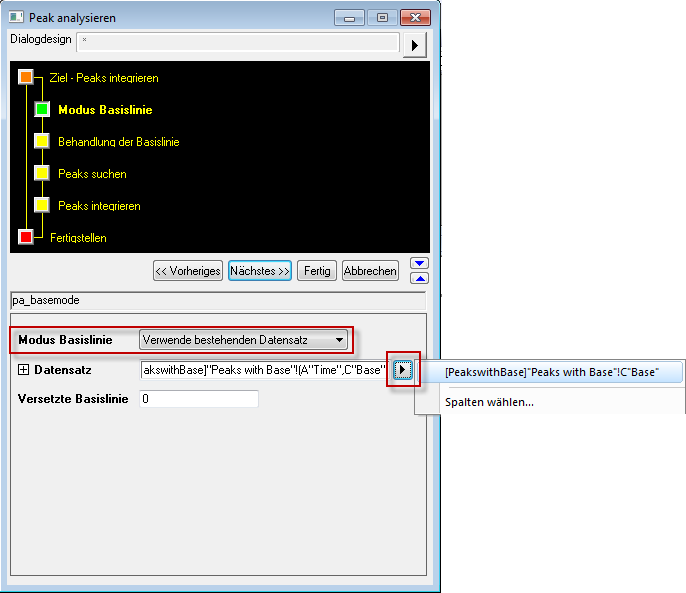The width and height of the screenshot is (686, 593).
Task: Click the Dialogdesign text field
Action: coord(238,42)
